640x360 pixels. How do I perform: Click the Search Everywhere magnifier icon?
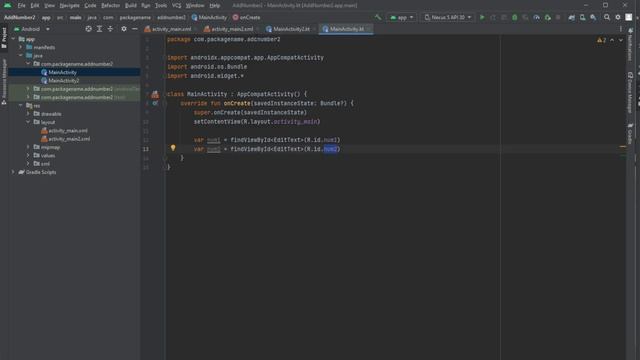[x=607, y=17]
